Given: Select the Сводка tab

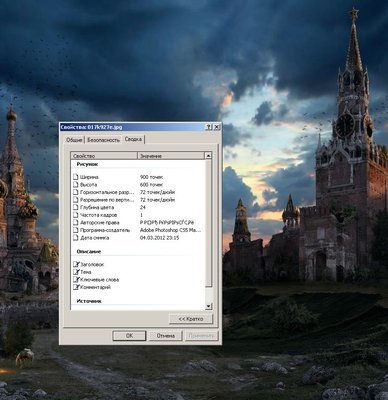Looking at the screenshot, I should pyautogui.click(x=133, y=139).
